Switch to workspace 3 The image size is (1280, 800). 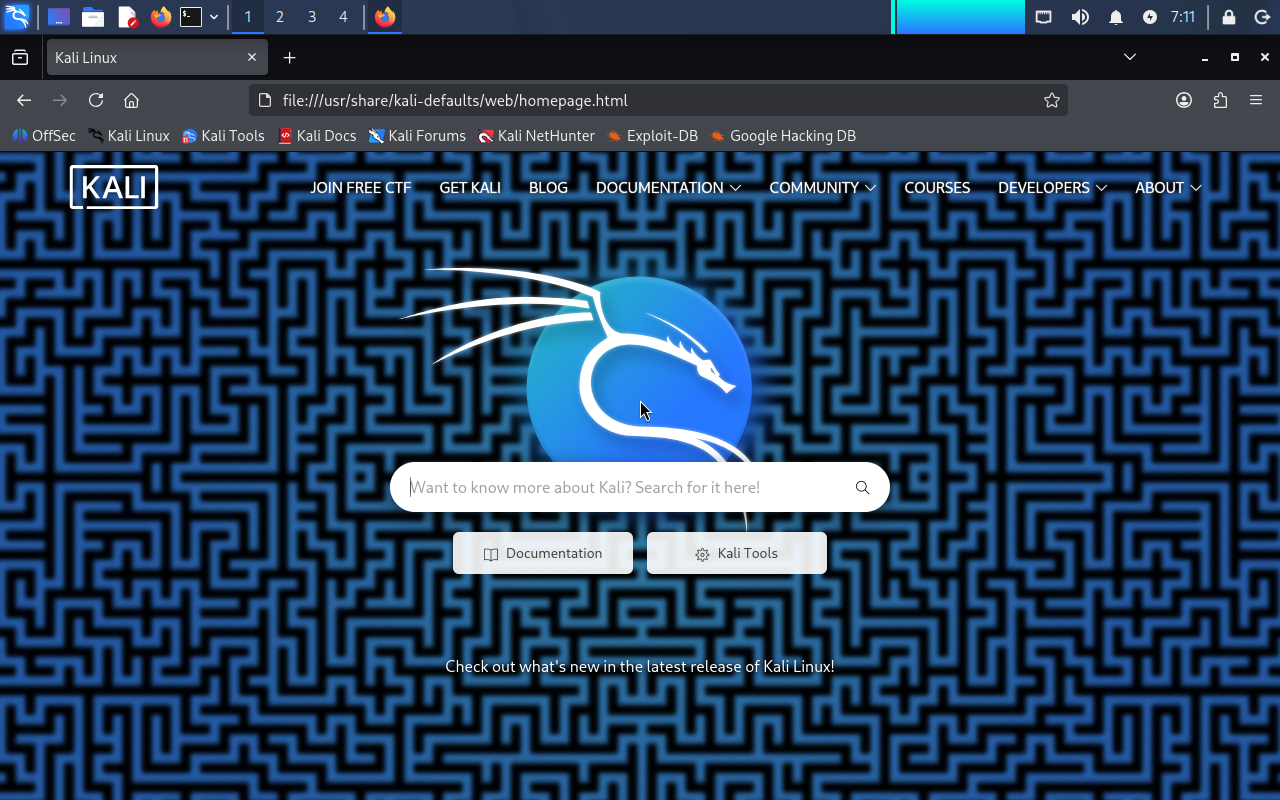click(x=312, y=17)
